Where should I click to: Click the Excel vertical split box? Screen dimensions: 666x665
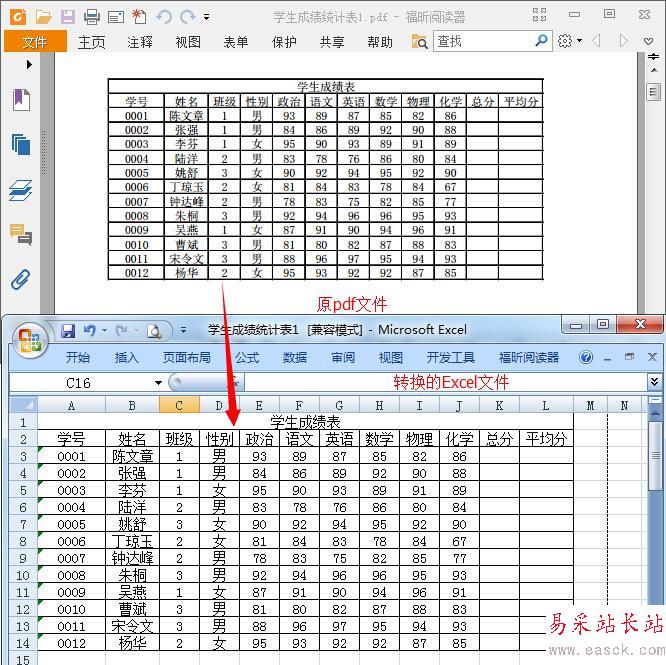(x=655, y=400)
